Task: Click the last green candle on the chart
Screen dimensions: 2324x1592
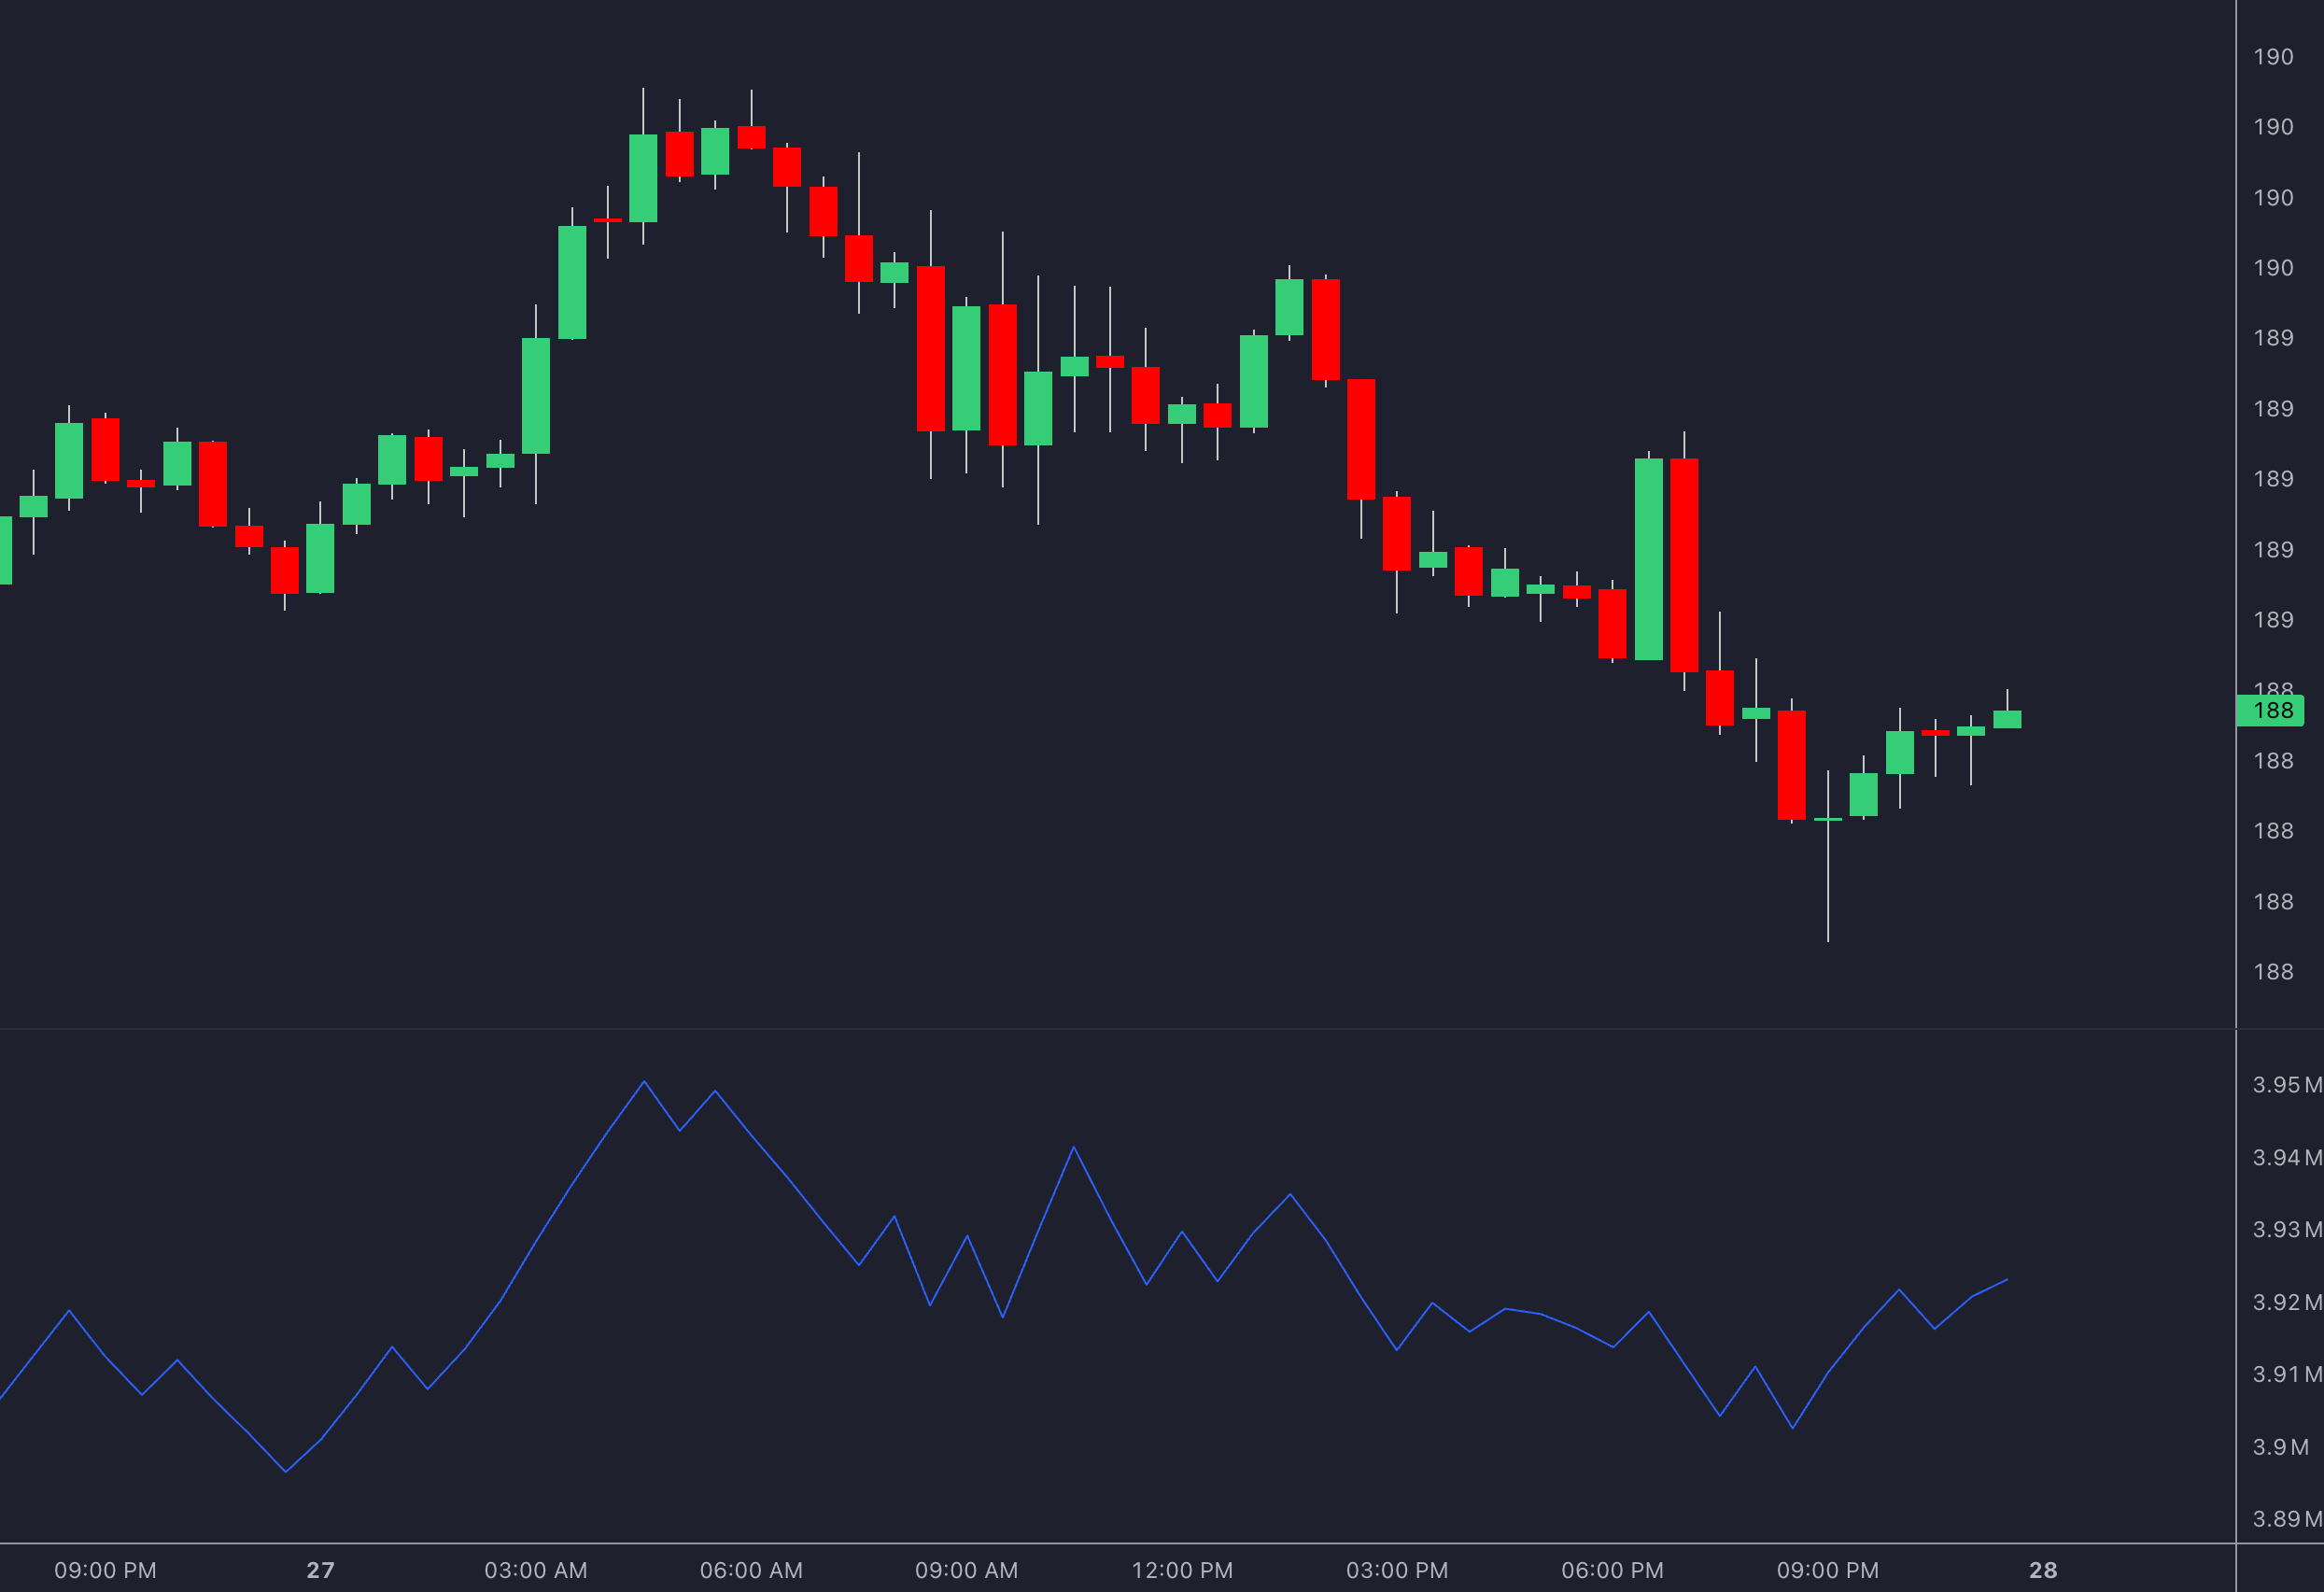Action: (2007, 719)
